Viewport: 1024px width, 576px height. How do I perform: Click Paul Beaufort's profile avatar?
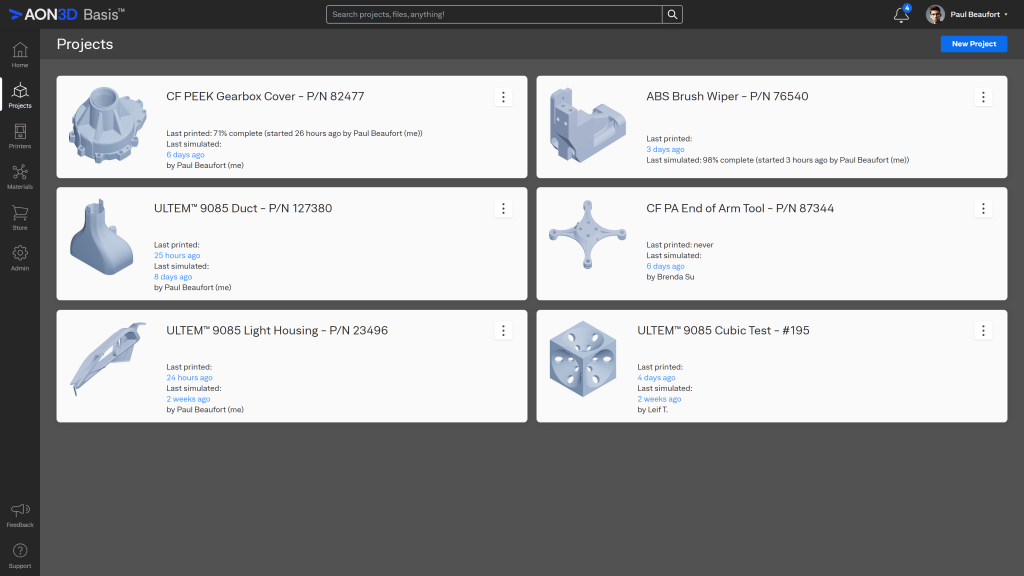935,14
